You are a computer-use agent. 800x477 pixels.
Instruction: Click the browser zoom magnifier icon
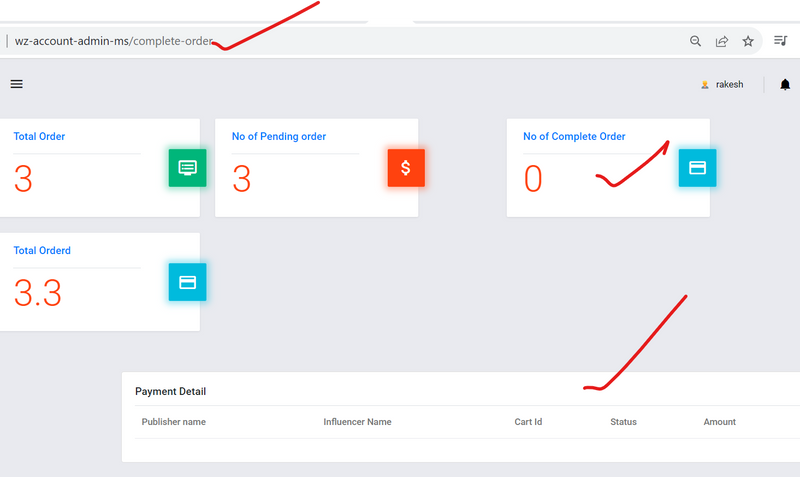[x=695, y=41]
